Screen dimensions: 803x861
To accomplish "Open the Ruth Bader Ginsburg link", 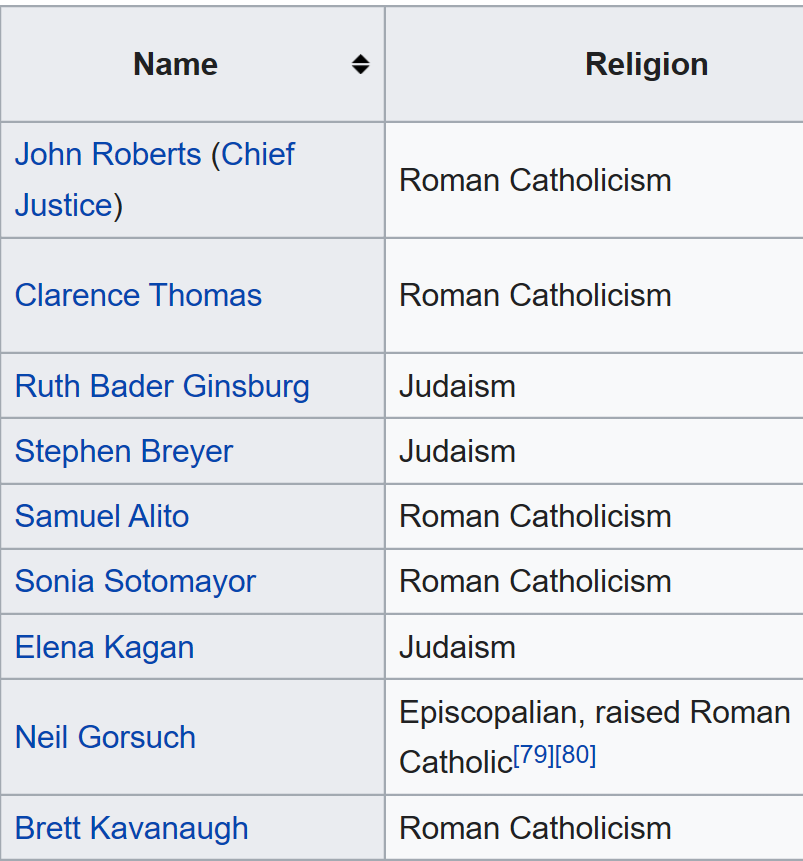I will tap(162, 387).
